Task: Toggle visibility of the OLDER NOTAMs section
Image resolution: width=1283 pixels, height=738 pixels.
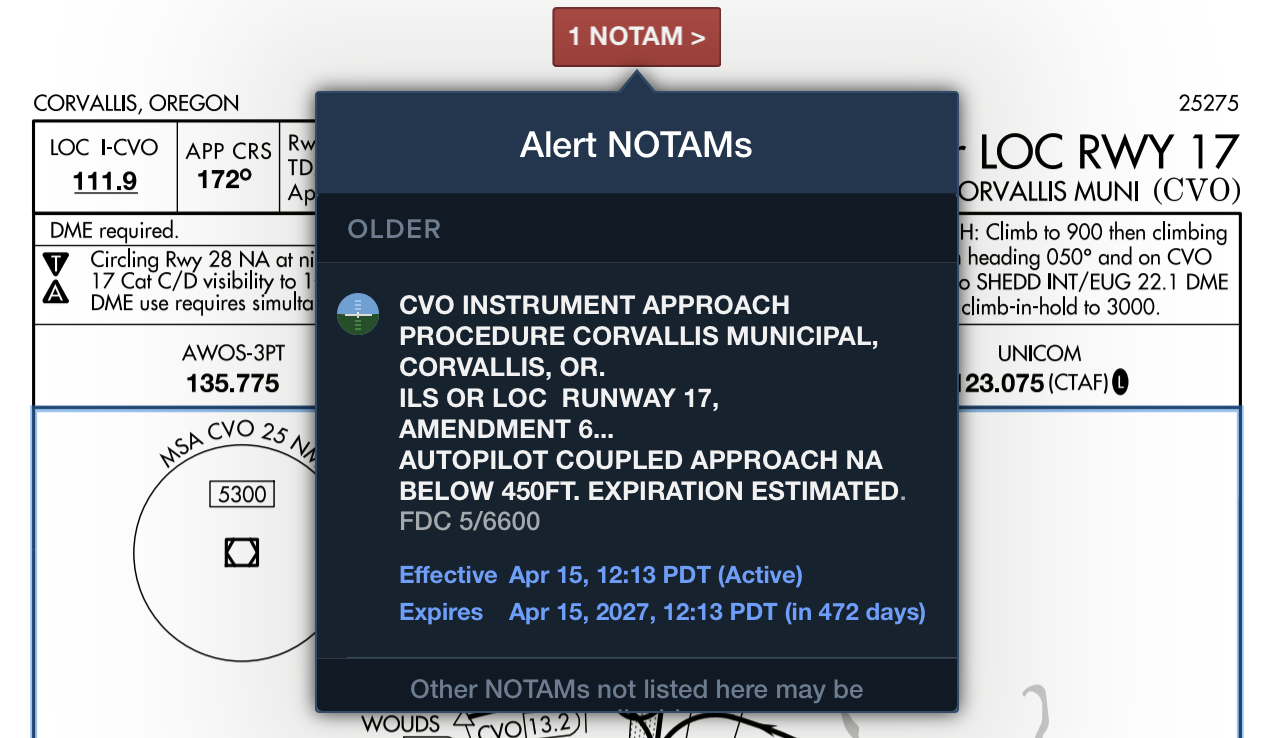Action: (393, 229)
